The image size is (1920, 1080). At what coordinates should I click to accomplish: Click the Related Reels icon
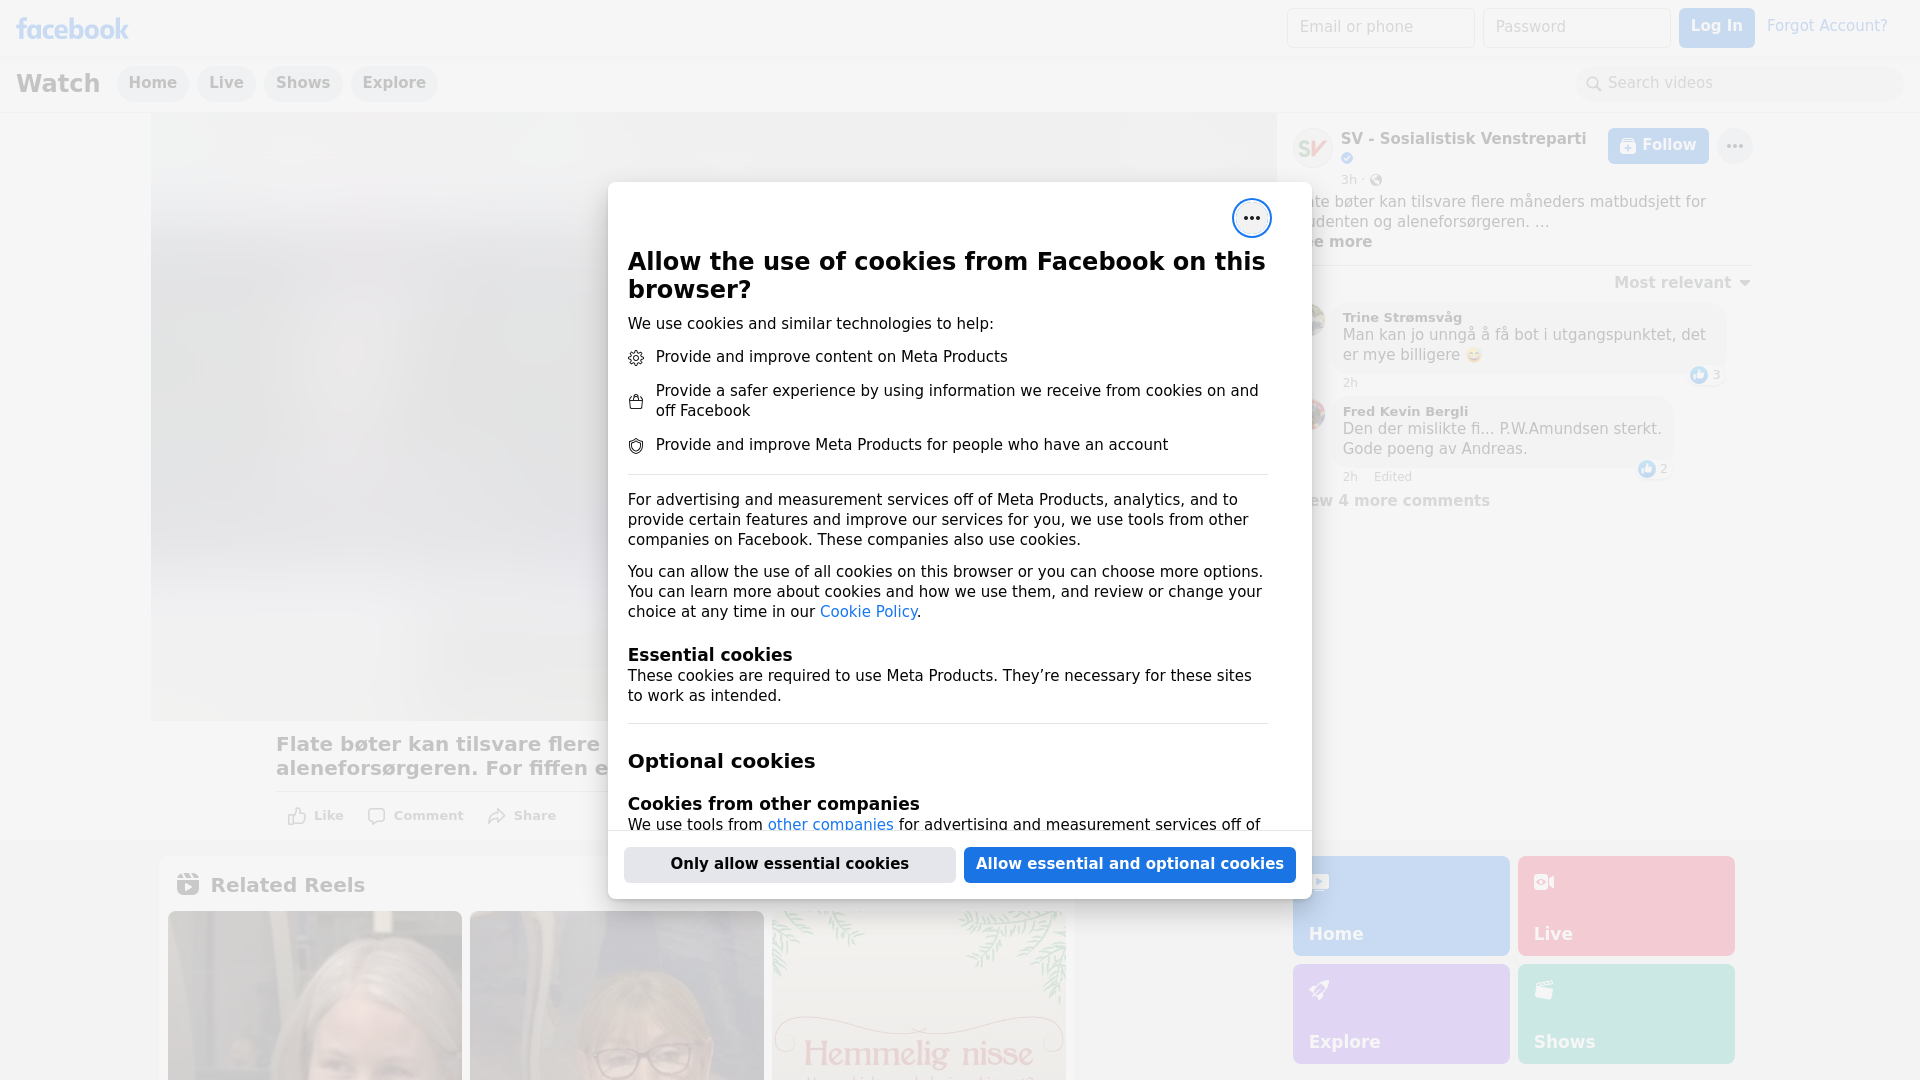(188, 884)
